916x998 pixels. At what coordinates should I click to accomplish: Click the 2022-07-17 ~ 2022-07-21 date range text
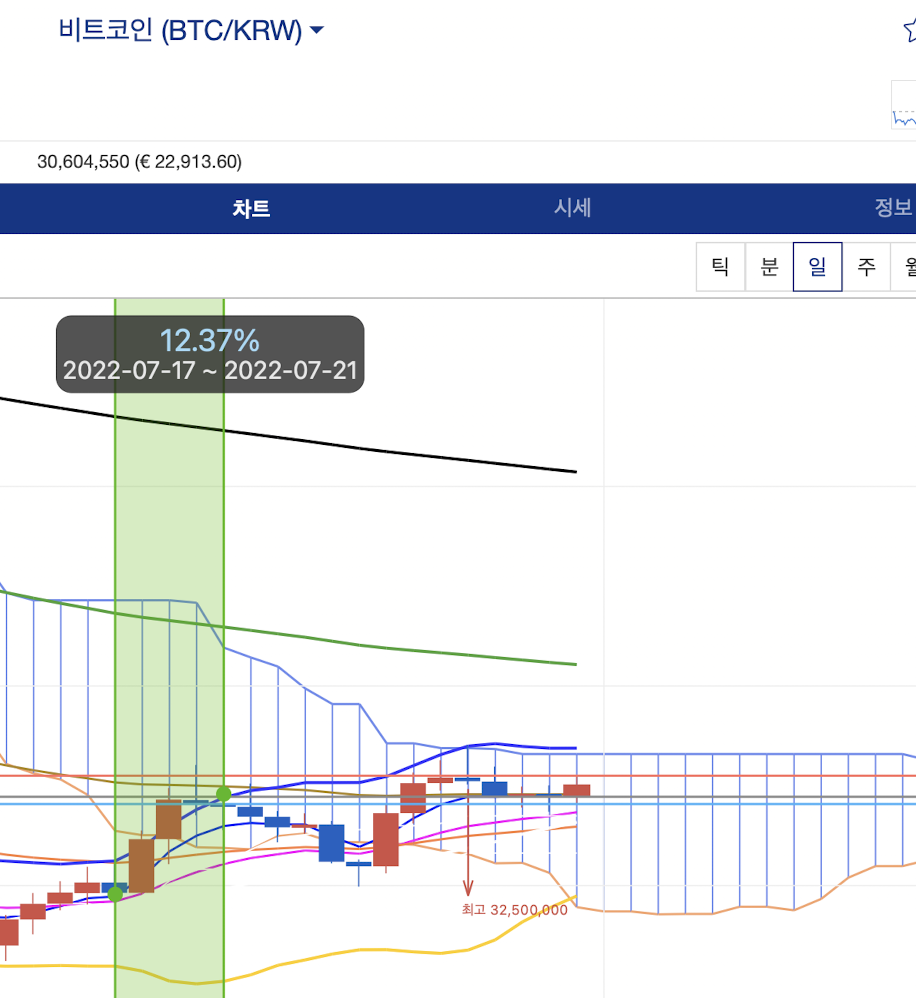point(210,370)
